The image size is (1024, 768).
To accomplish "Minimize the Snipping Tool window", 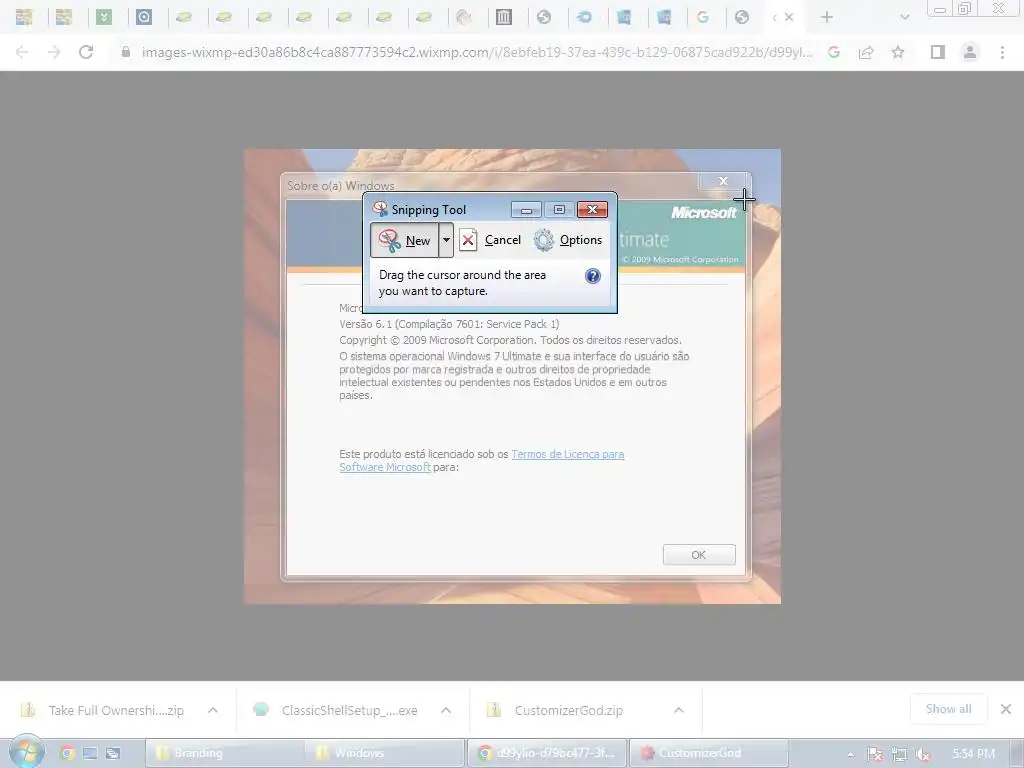I will click(x=526, y=209).
